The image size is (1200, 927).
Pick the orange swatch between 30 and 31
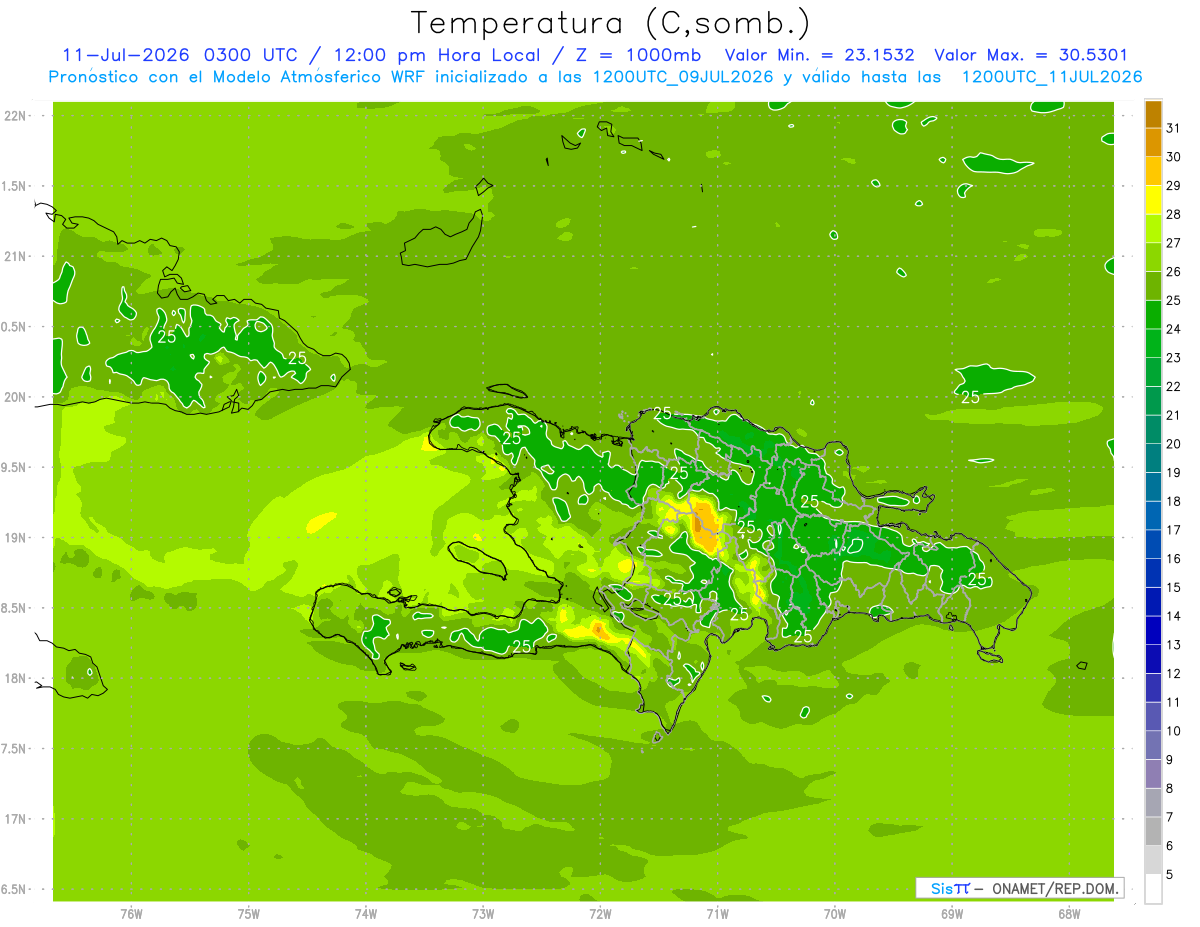1153,142
